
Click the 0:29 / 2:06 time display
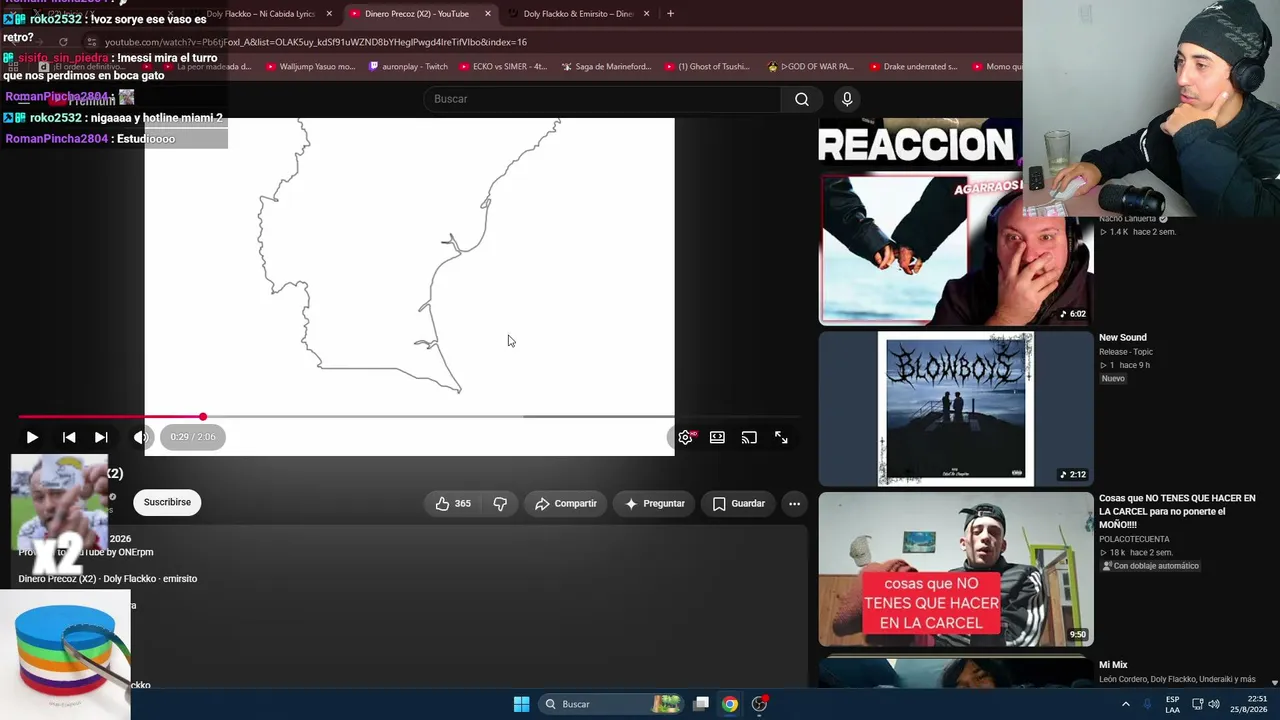[193, 437]
